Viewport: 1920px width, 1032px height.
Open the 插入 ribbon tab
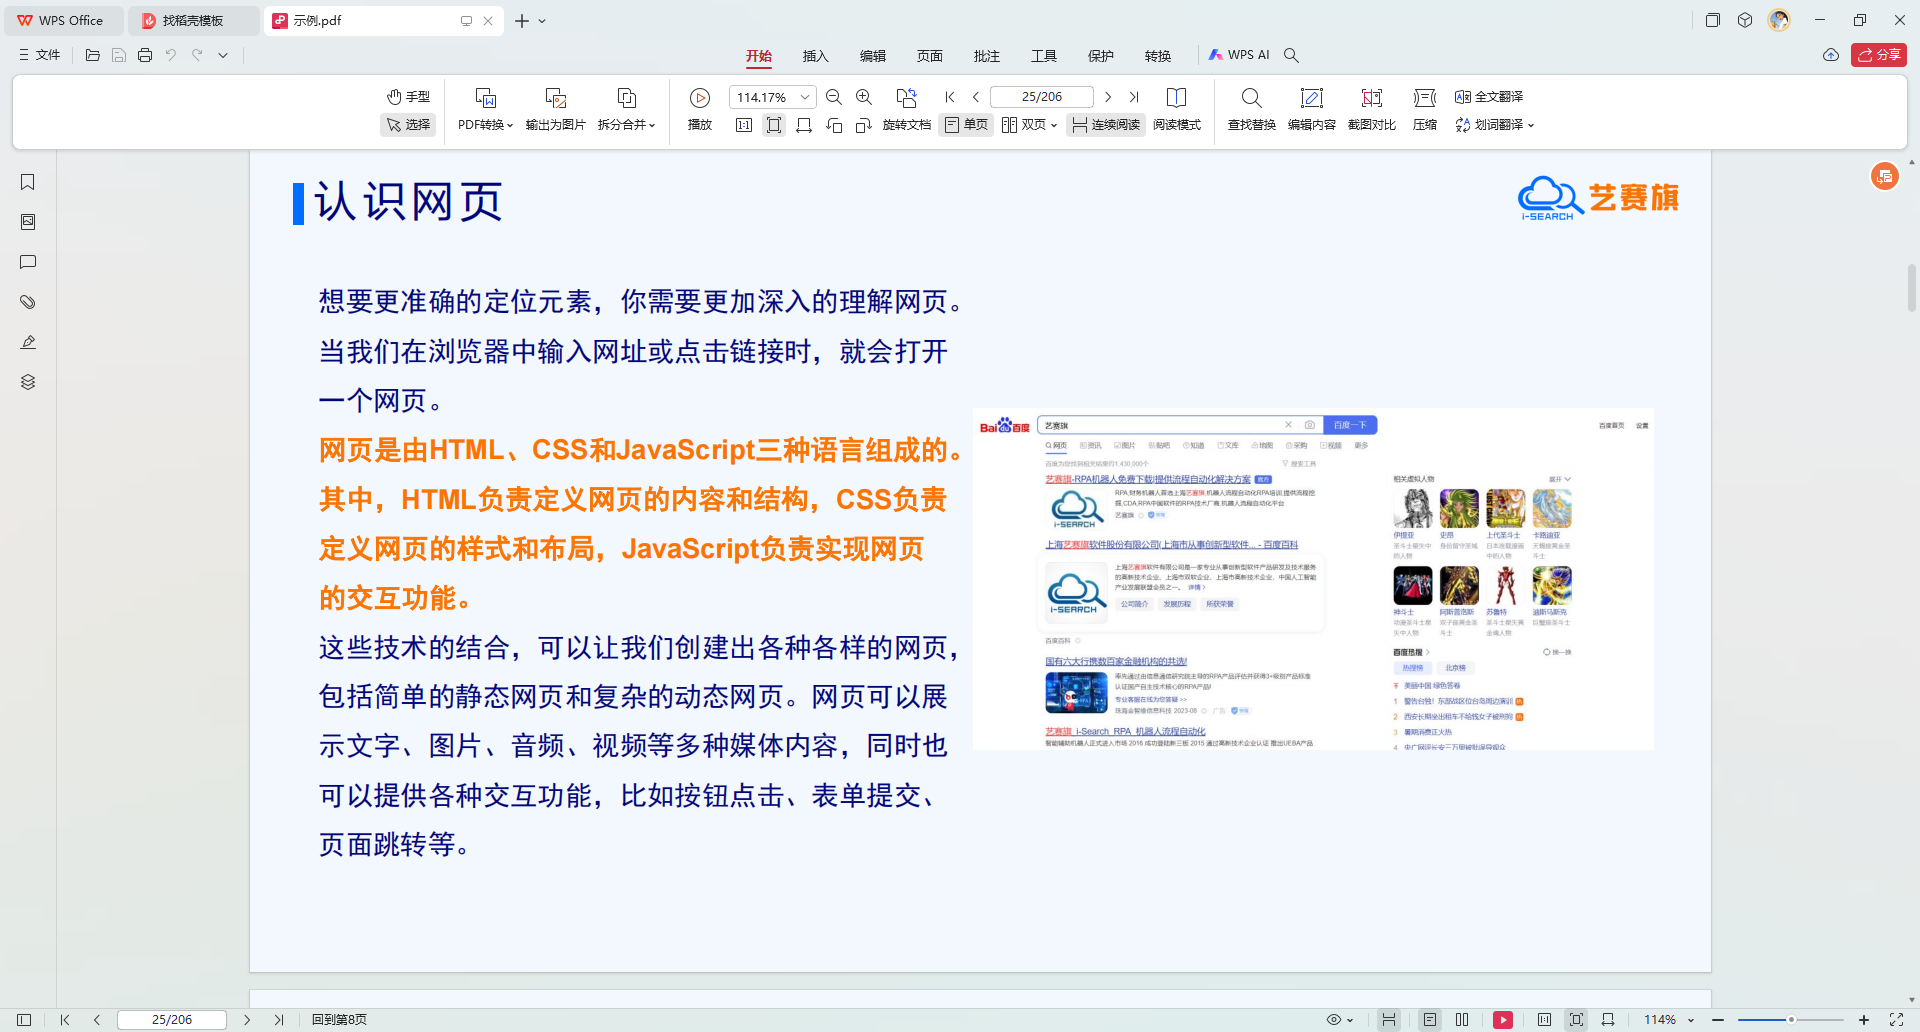point(816,56)
